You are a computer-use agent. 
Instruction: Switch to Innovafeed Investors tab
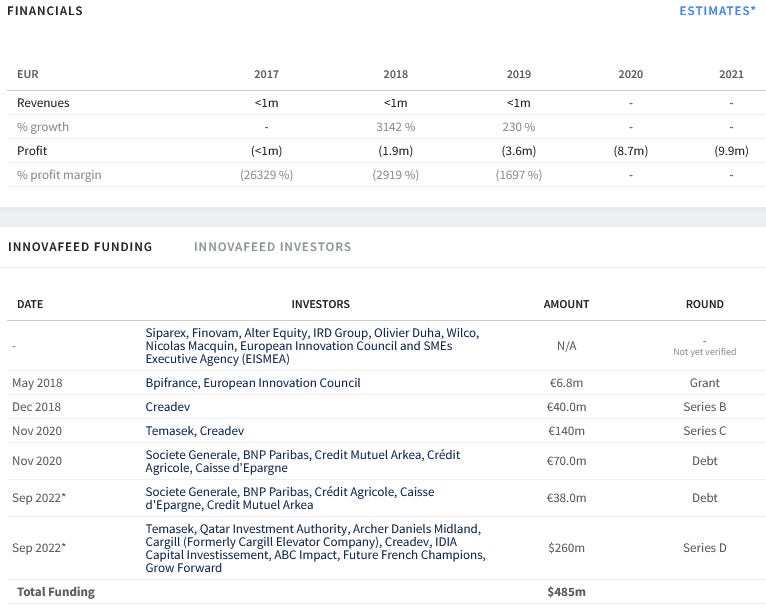coord(273,247)
